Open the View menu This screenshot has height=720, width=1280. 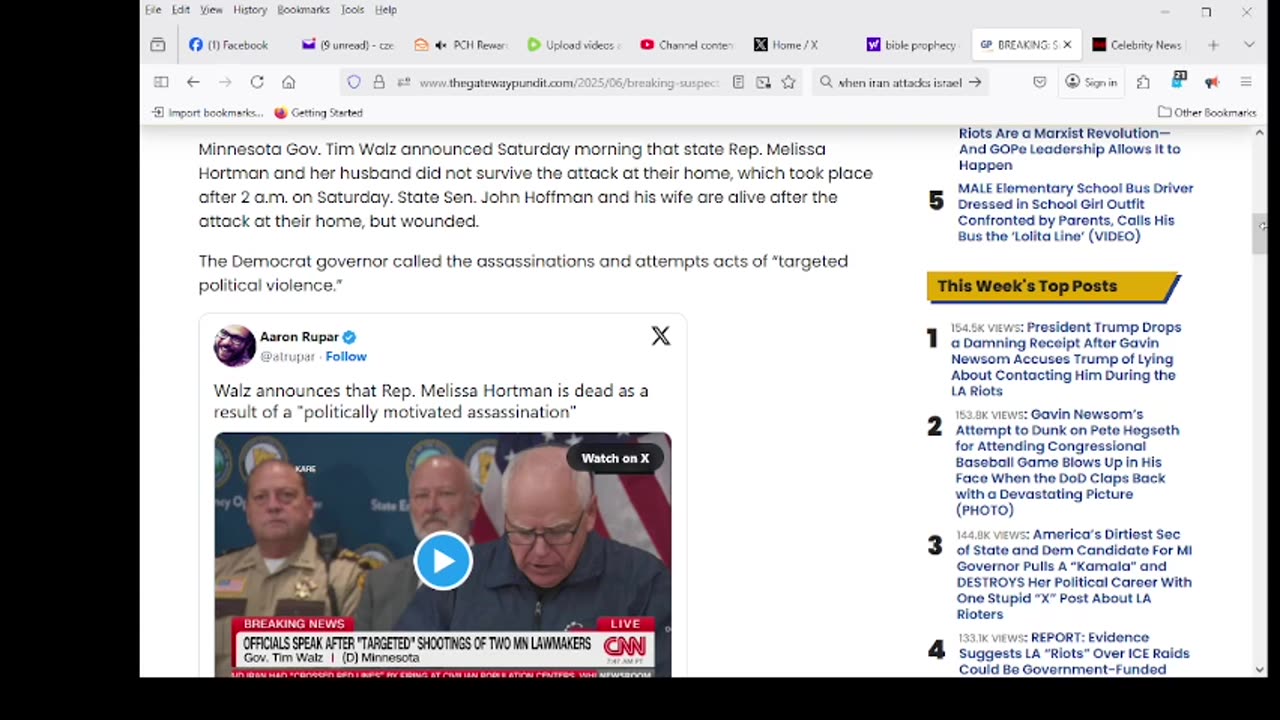211,10
